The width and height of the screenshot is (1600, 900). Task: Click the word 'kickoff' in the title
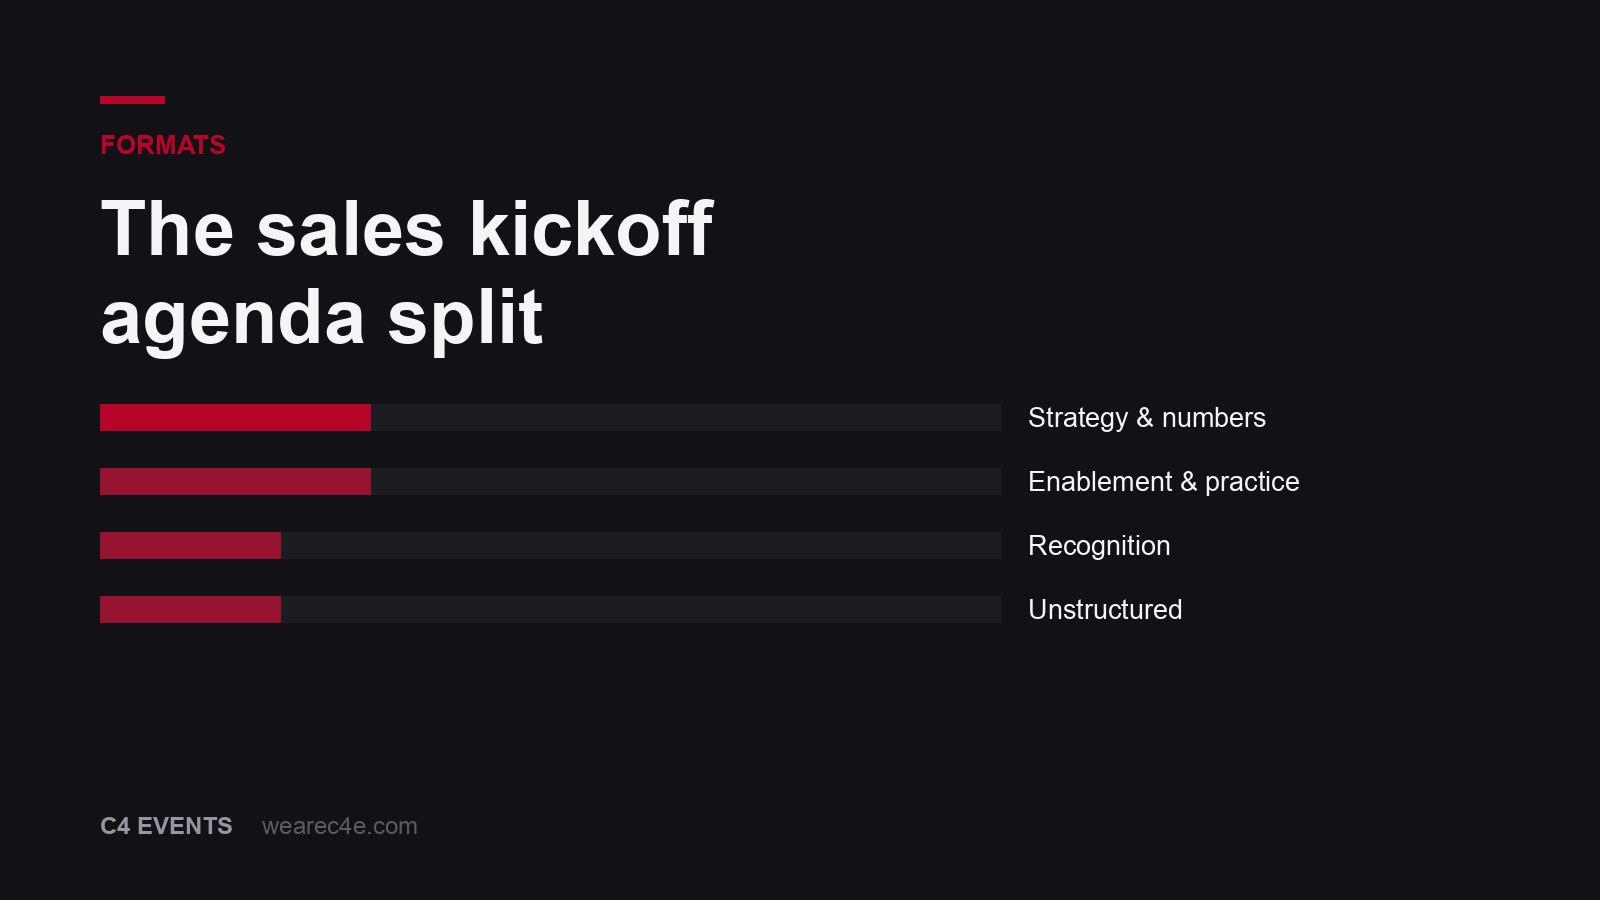pos(591,229)
